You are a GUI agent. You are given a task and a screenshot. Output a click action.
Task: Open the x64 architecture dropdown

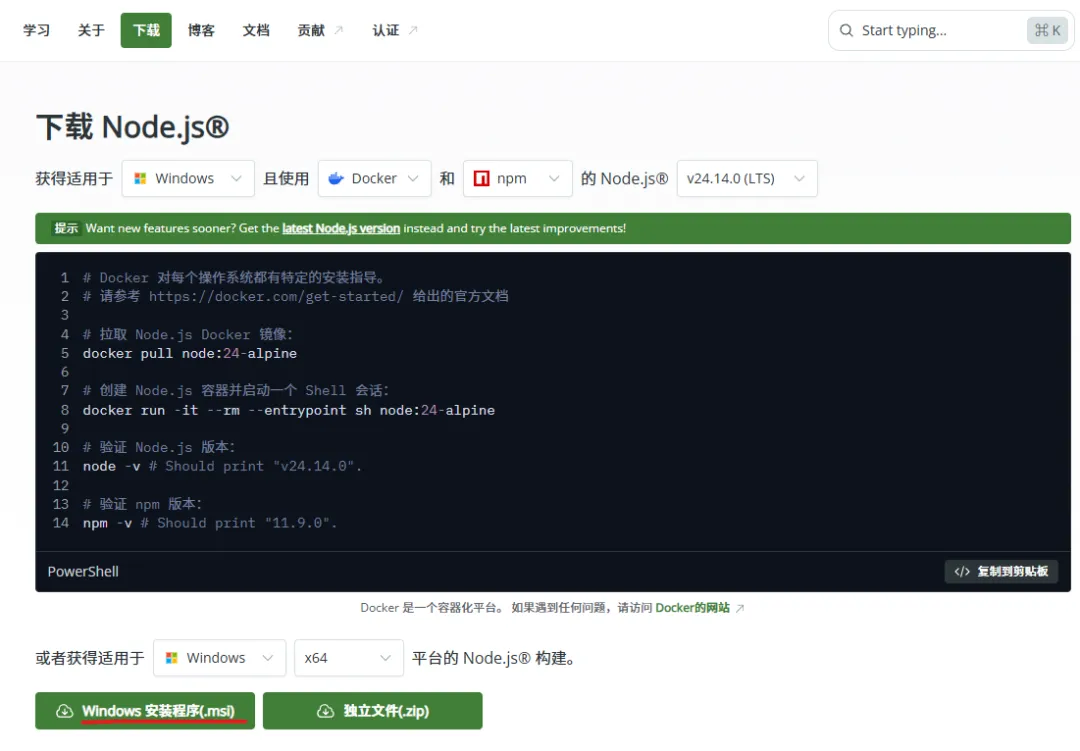[349, 658]
